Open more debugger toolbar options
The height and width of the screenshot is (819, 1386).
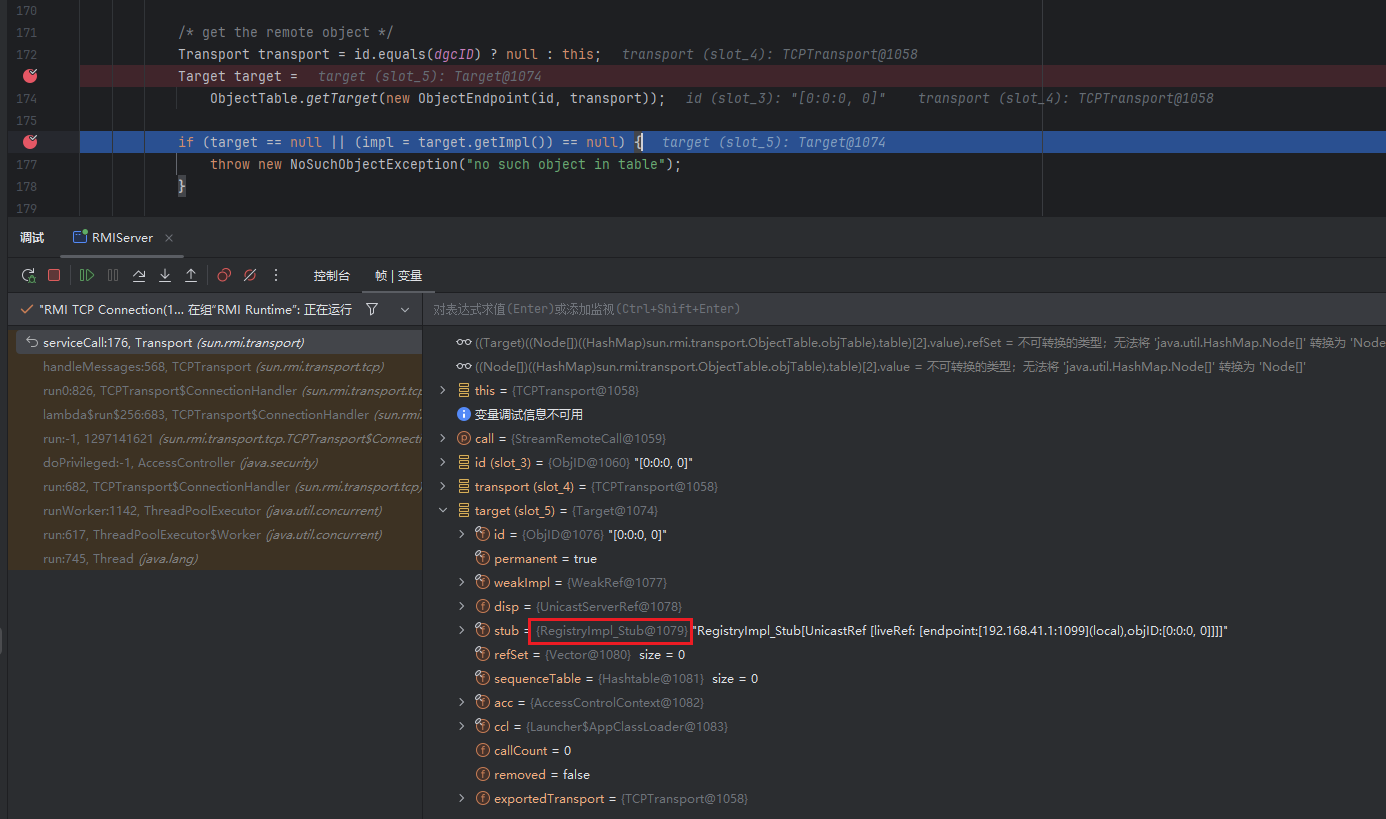coord(277,275)
